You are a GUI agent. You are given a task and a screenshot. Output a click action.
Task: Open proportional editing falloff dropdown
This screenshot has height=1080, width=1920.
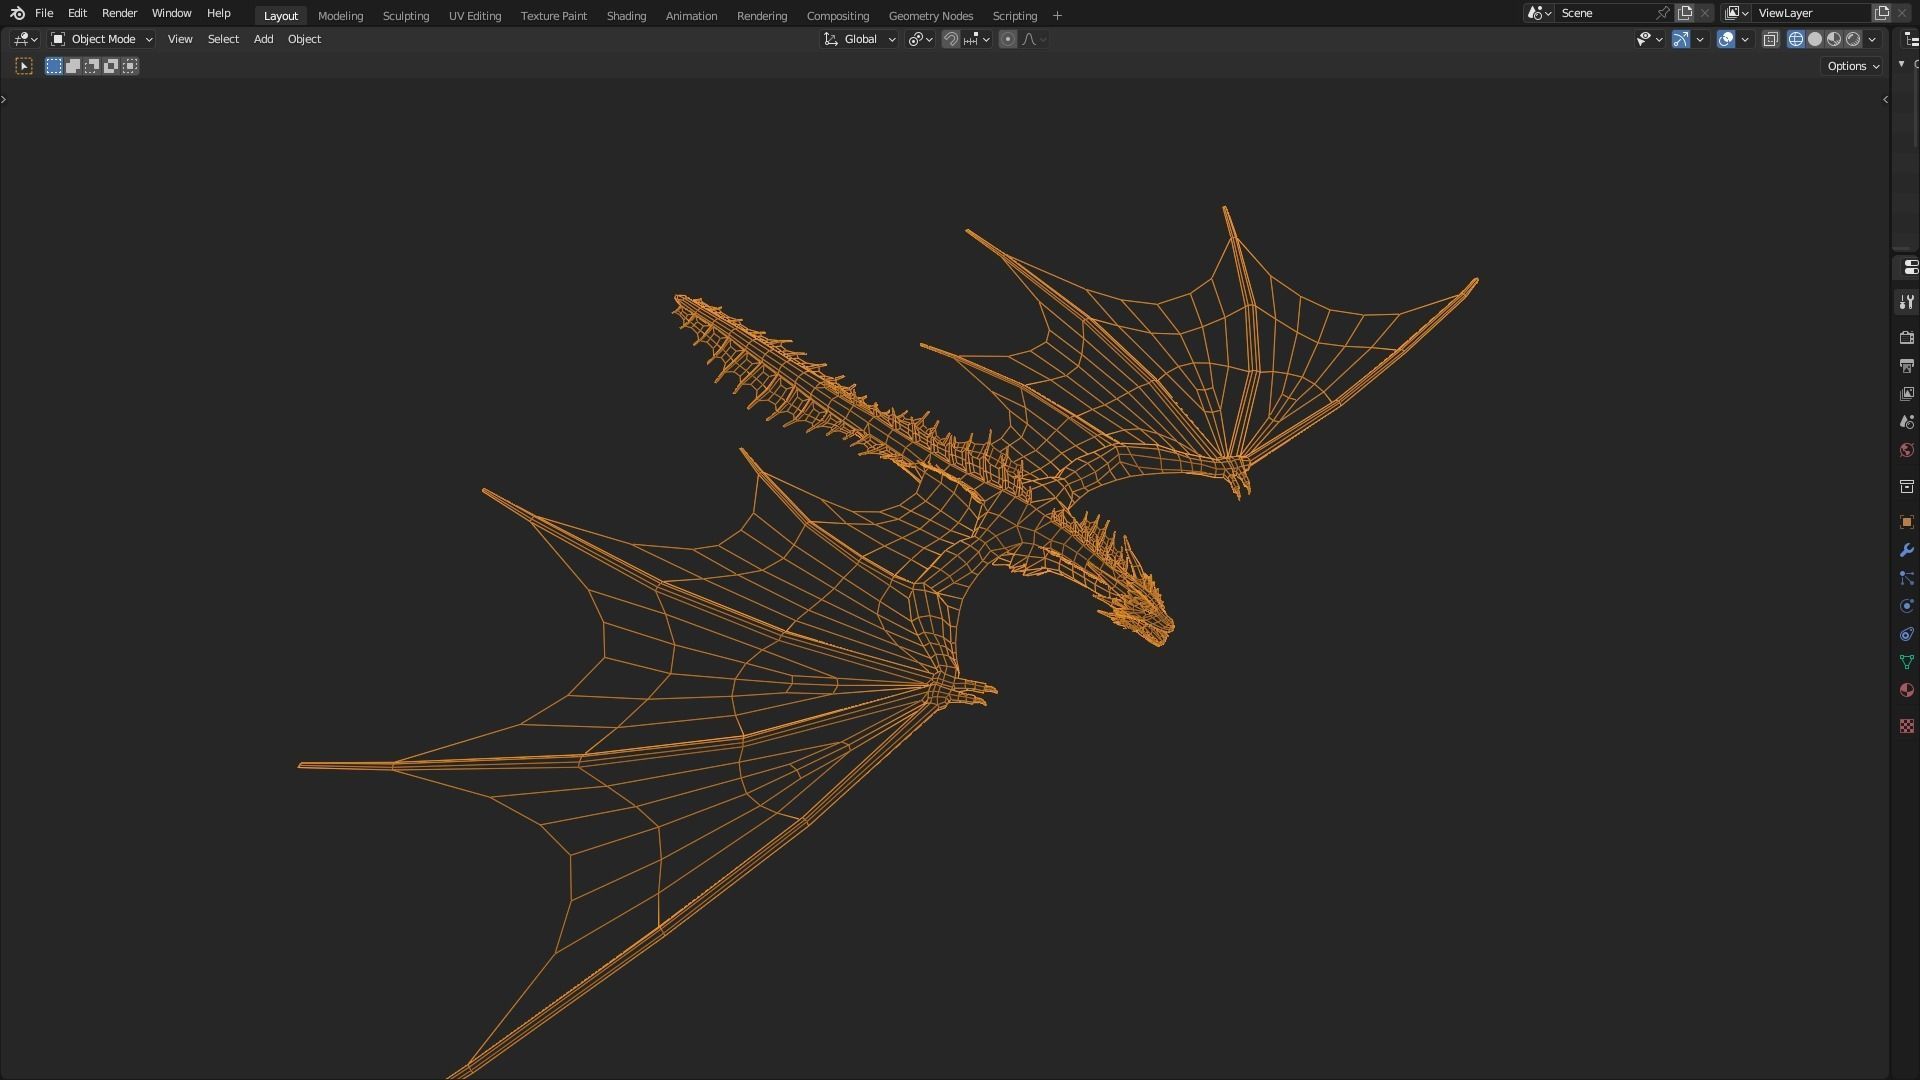point(1034,39)
